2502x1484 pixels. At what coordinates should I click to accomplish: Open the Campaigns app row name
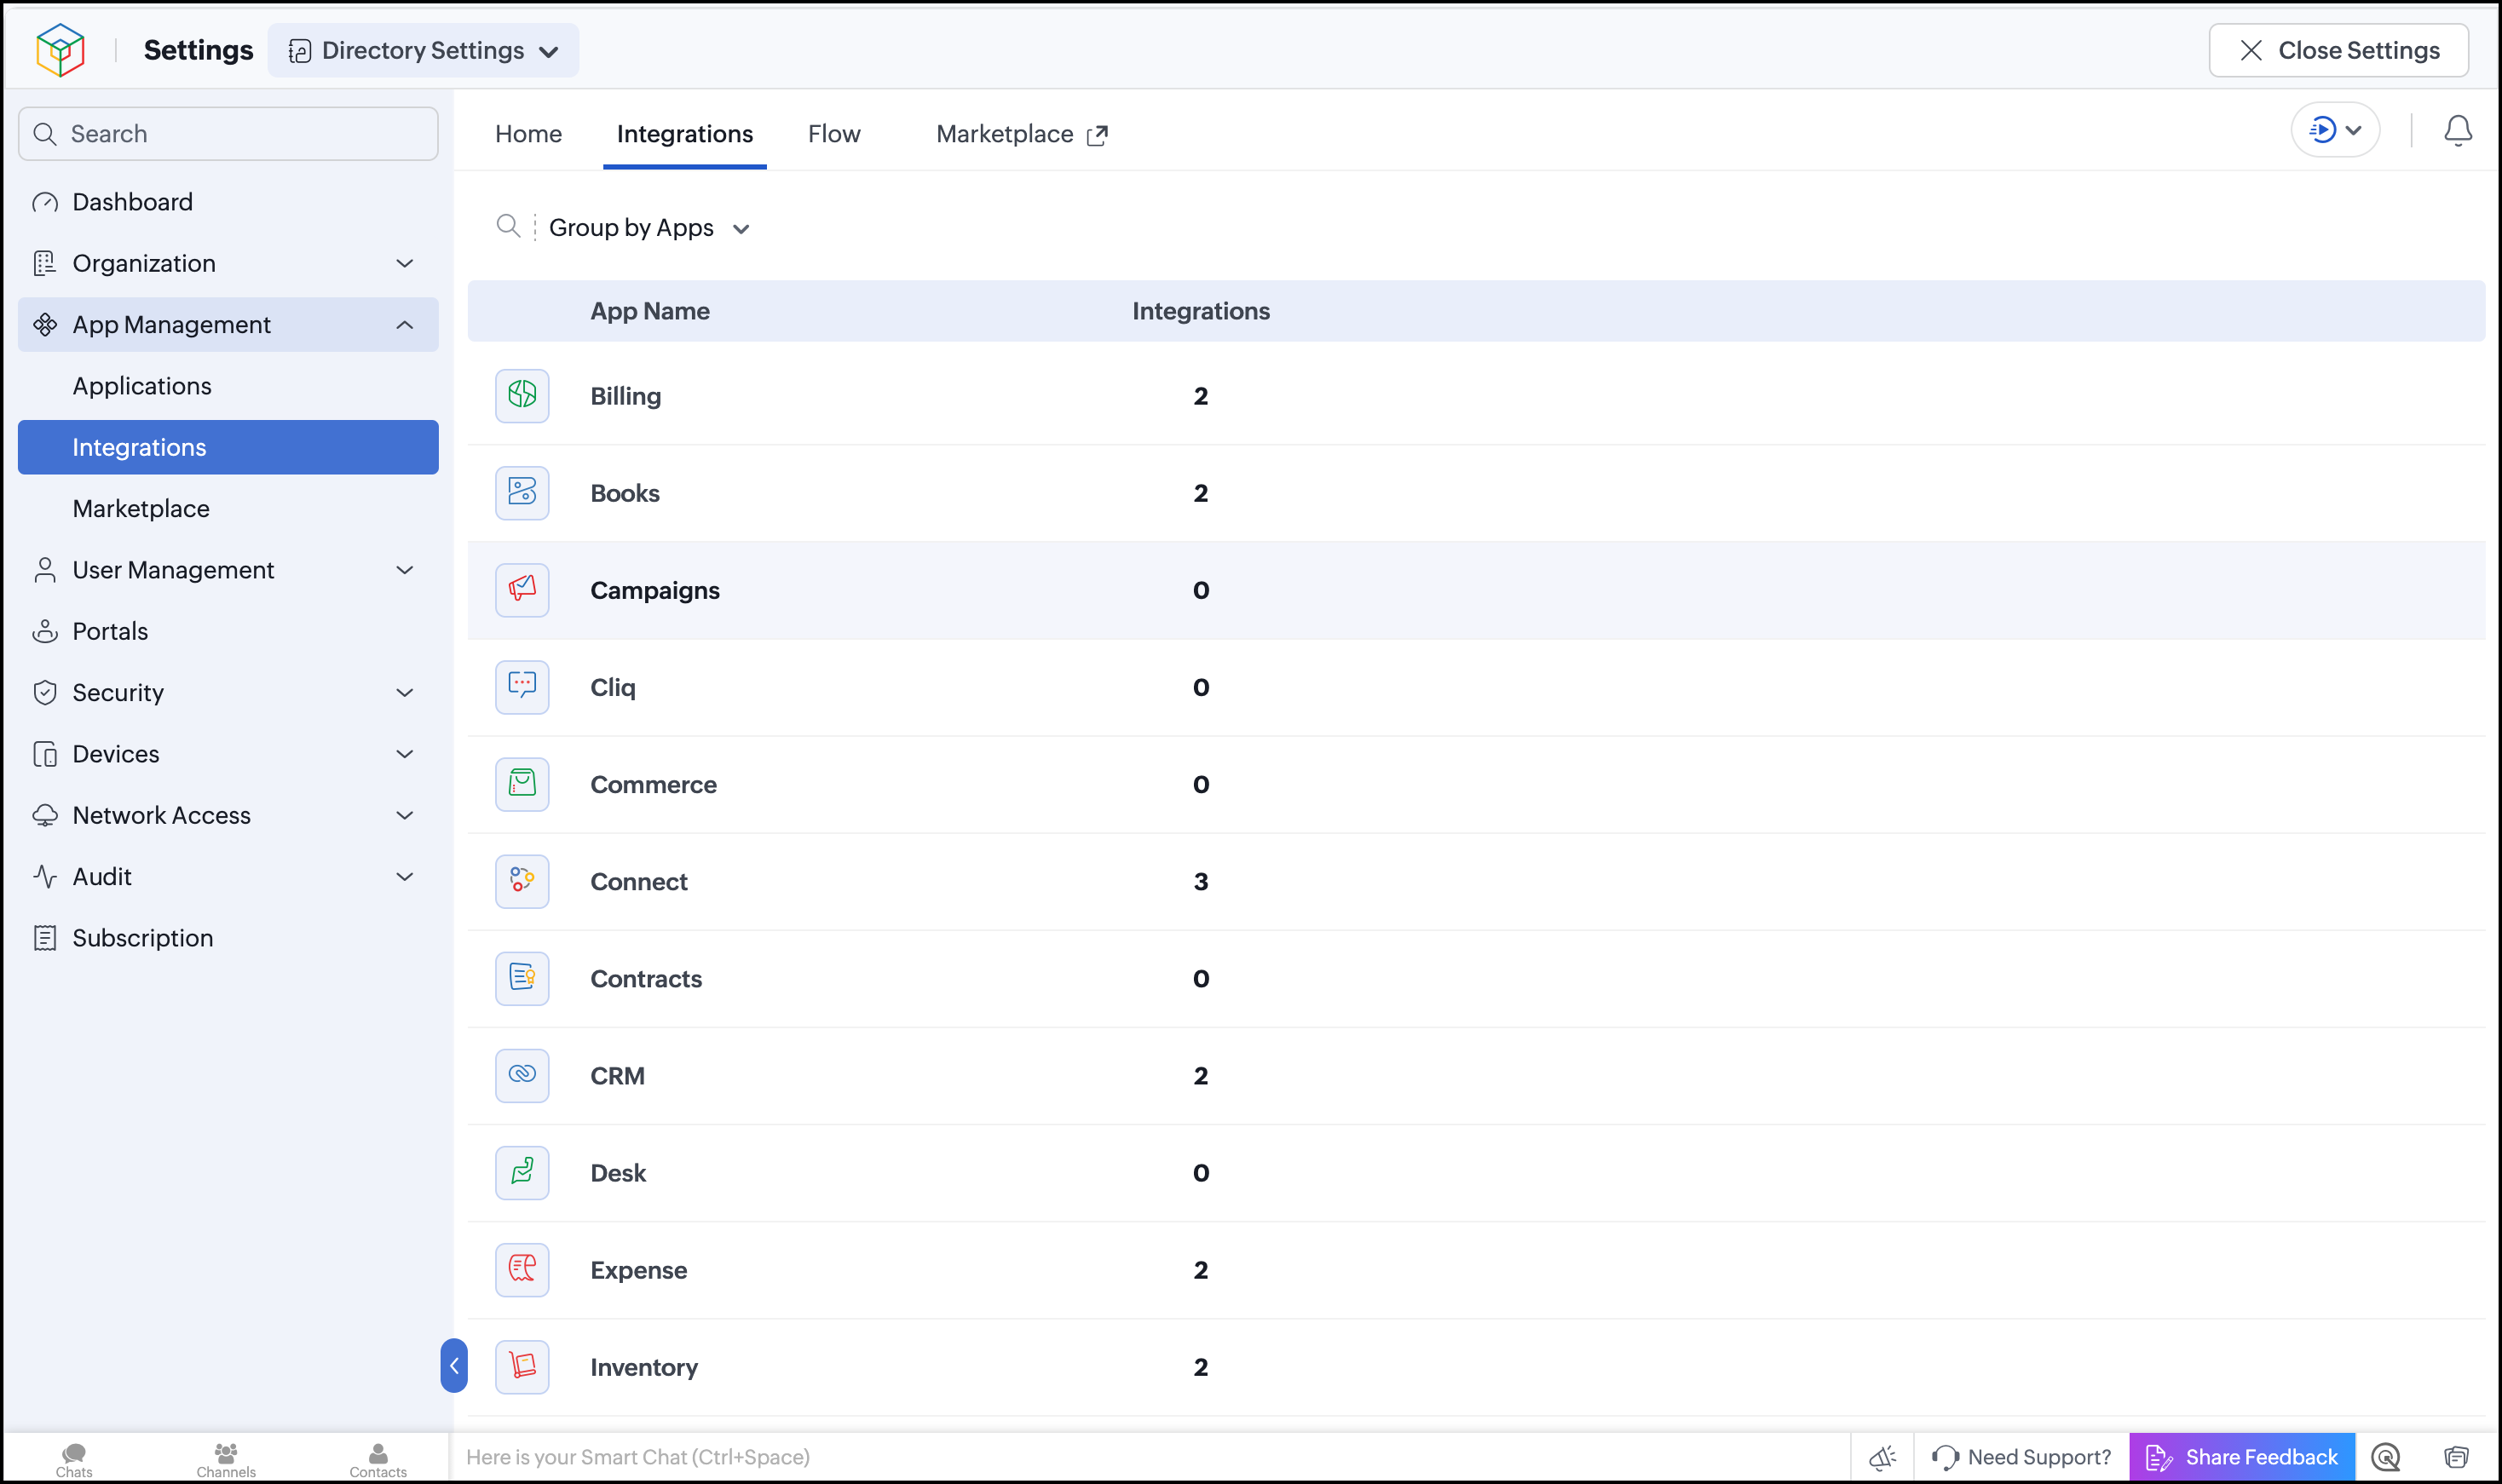654,590
